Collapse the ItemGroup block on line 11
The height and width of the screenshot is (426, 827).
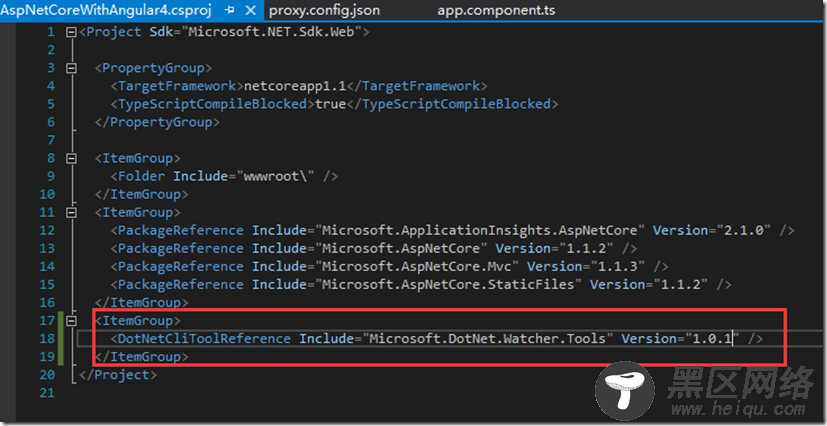(x=71, y=212)
